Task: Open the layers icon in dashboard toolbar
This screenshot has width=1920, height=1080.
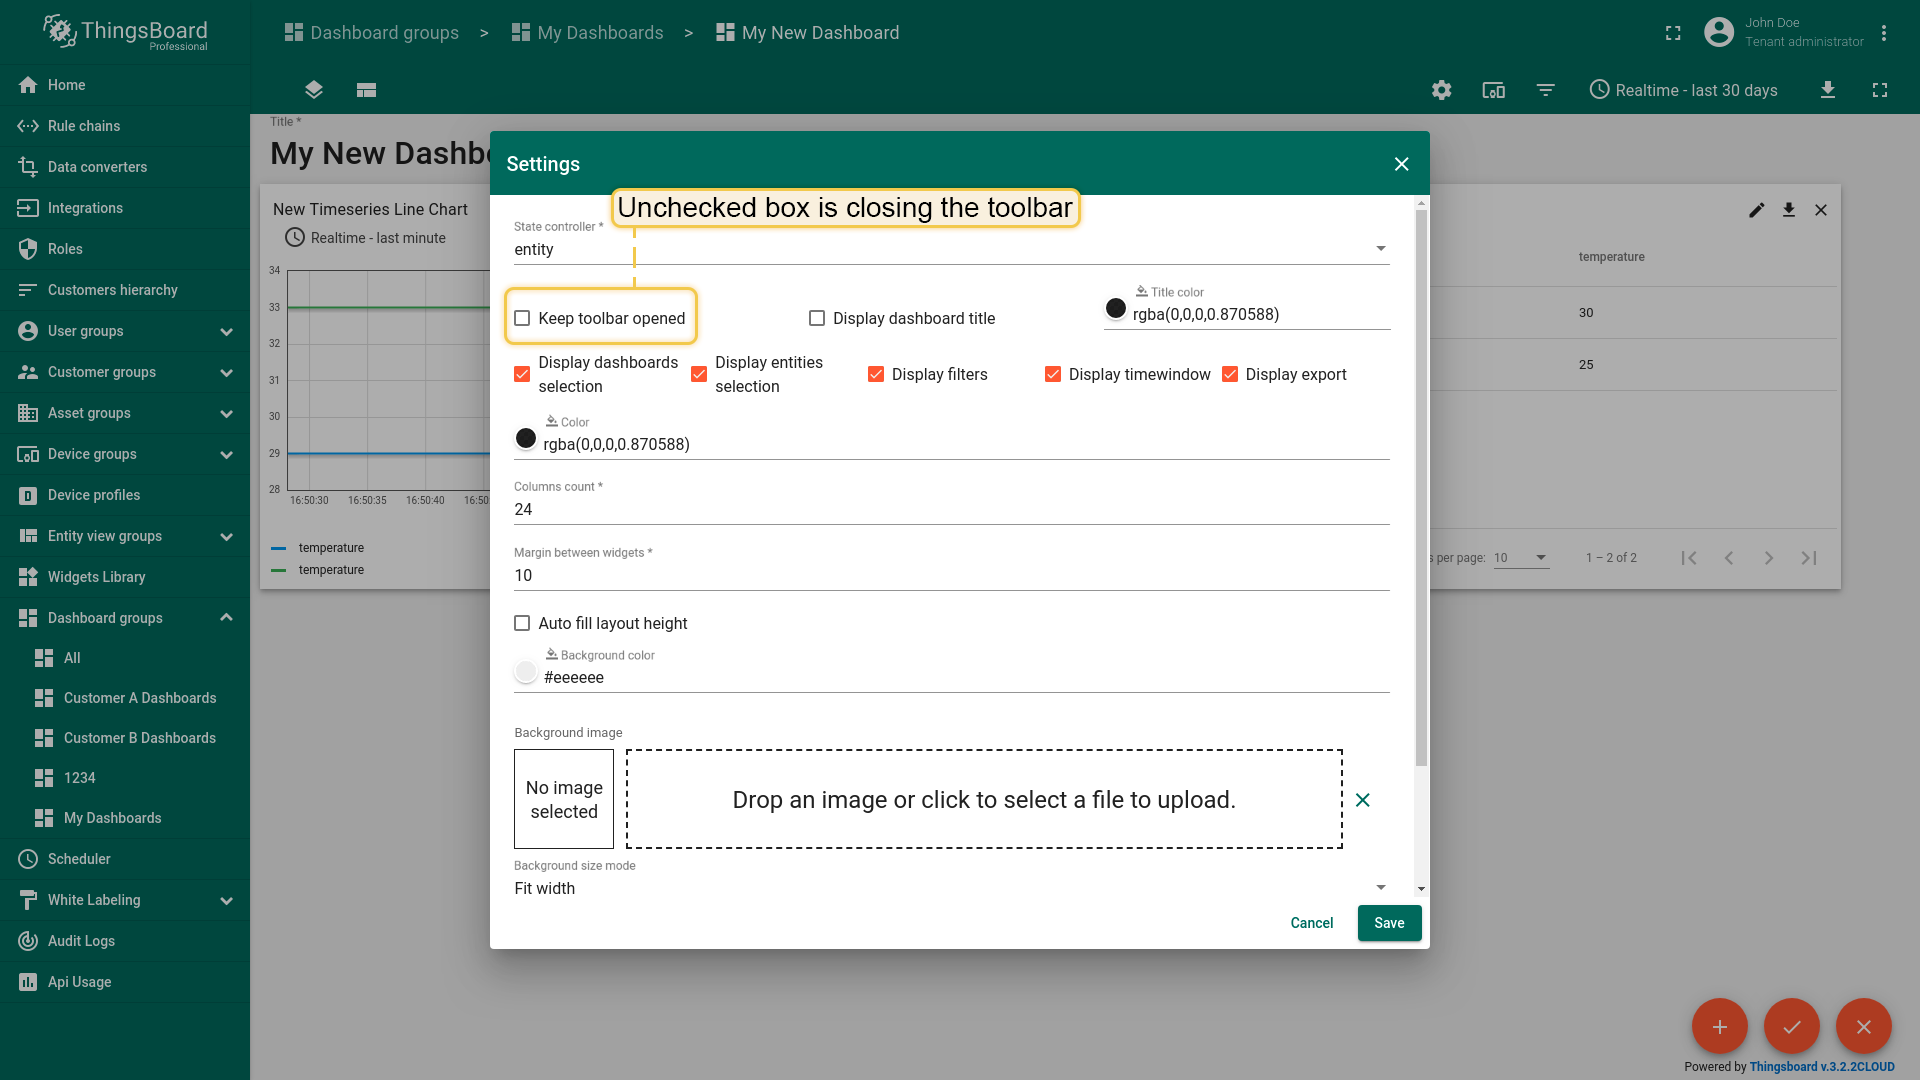Action: coord(314,90)
